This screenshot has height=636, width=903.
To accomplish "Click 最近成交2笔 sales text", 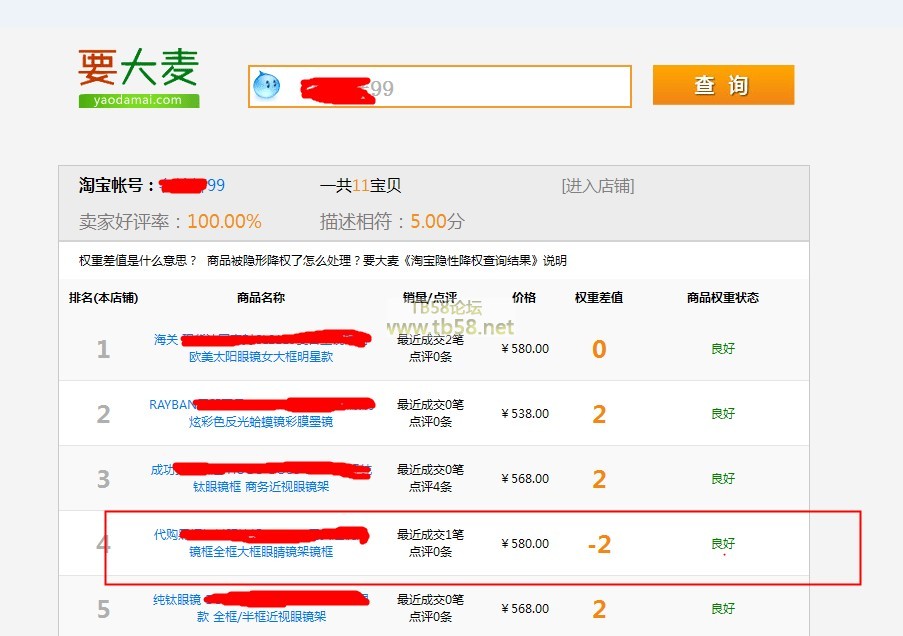I will click(x=430, y=340).
